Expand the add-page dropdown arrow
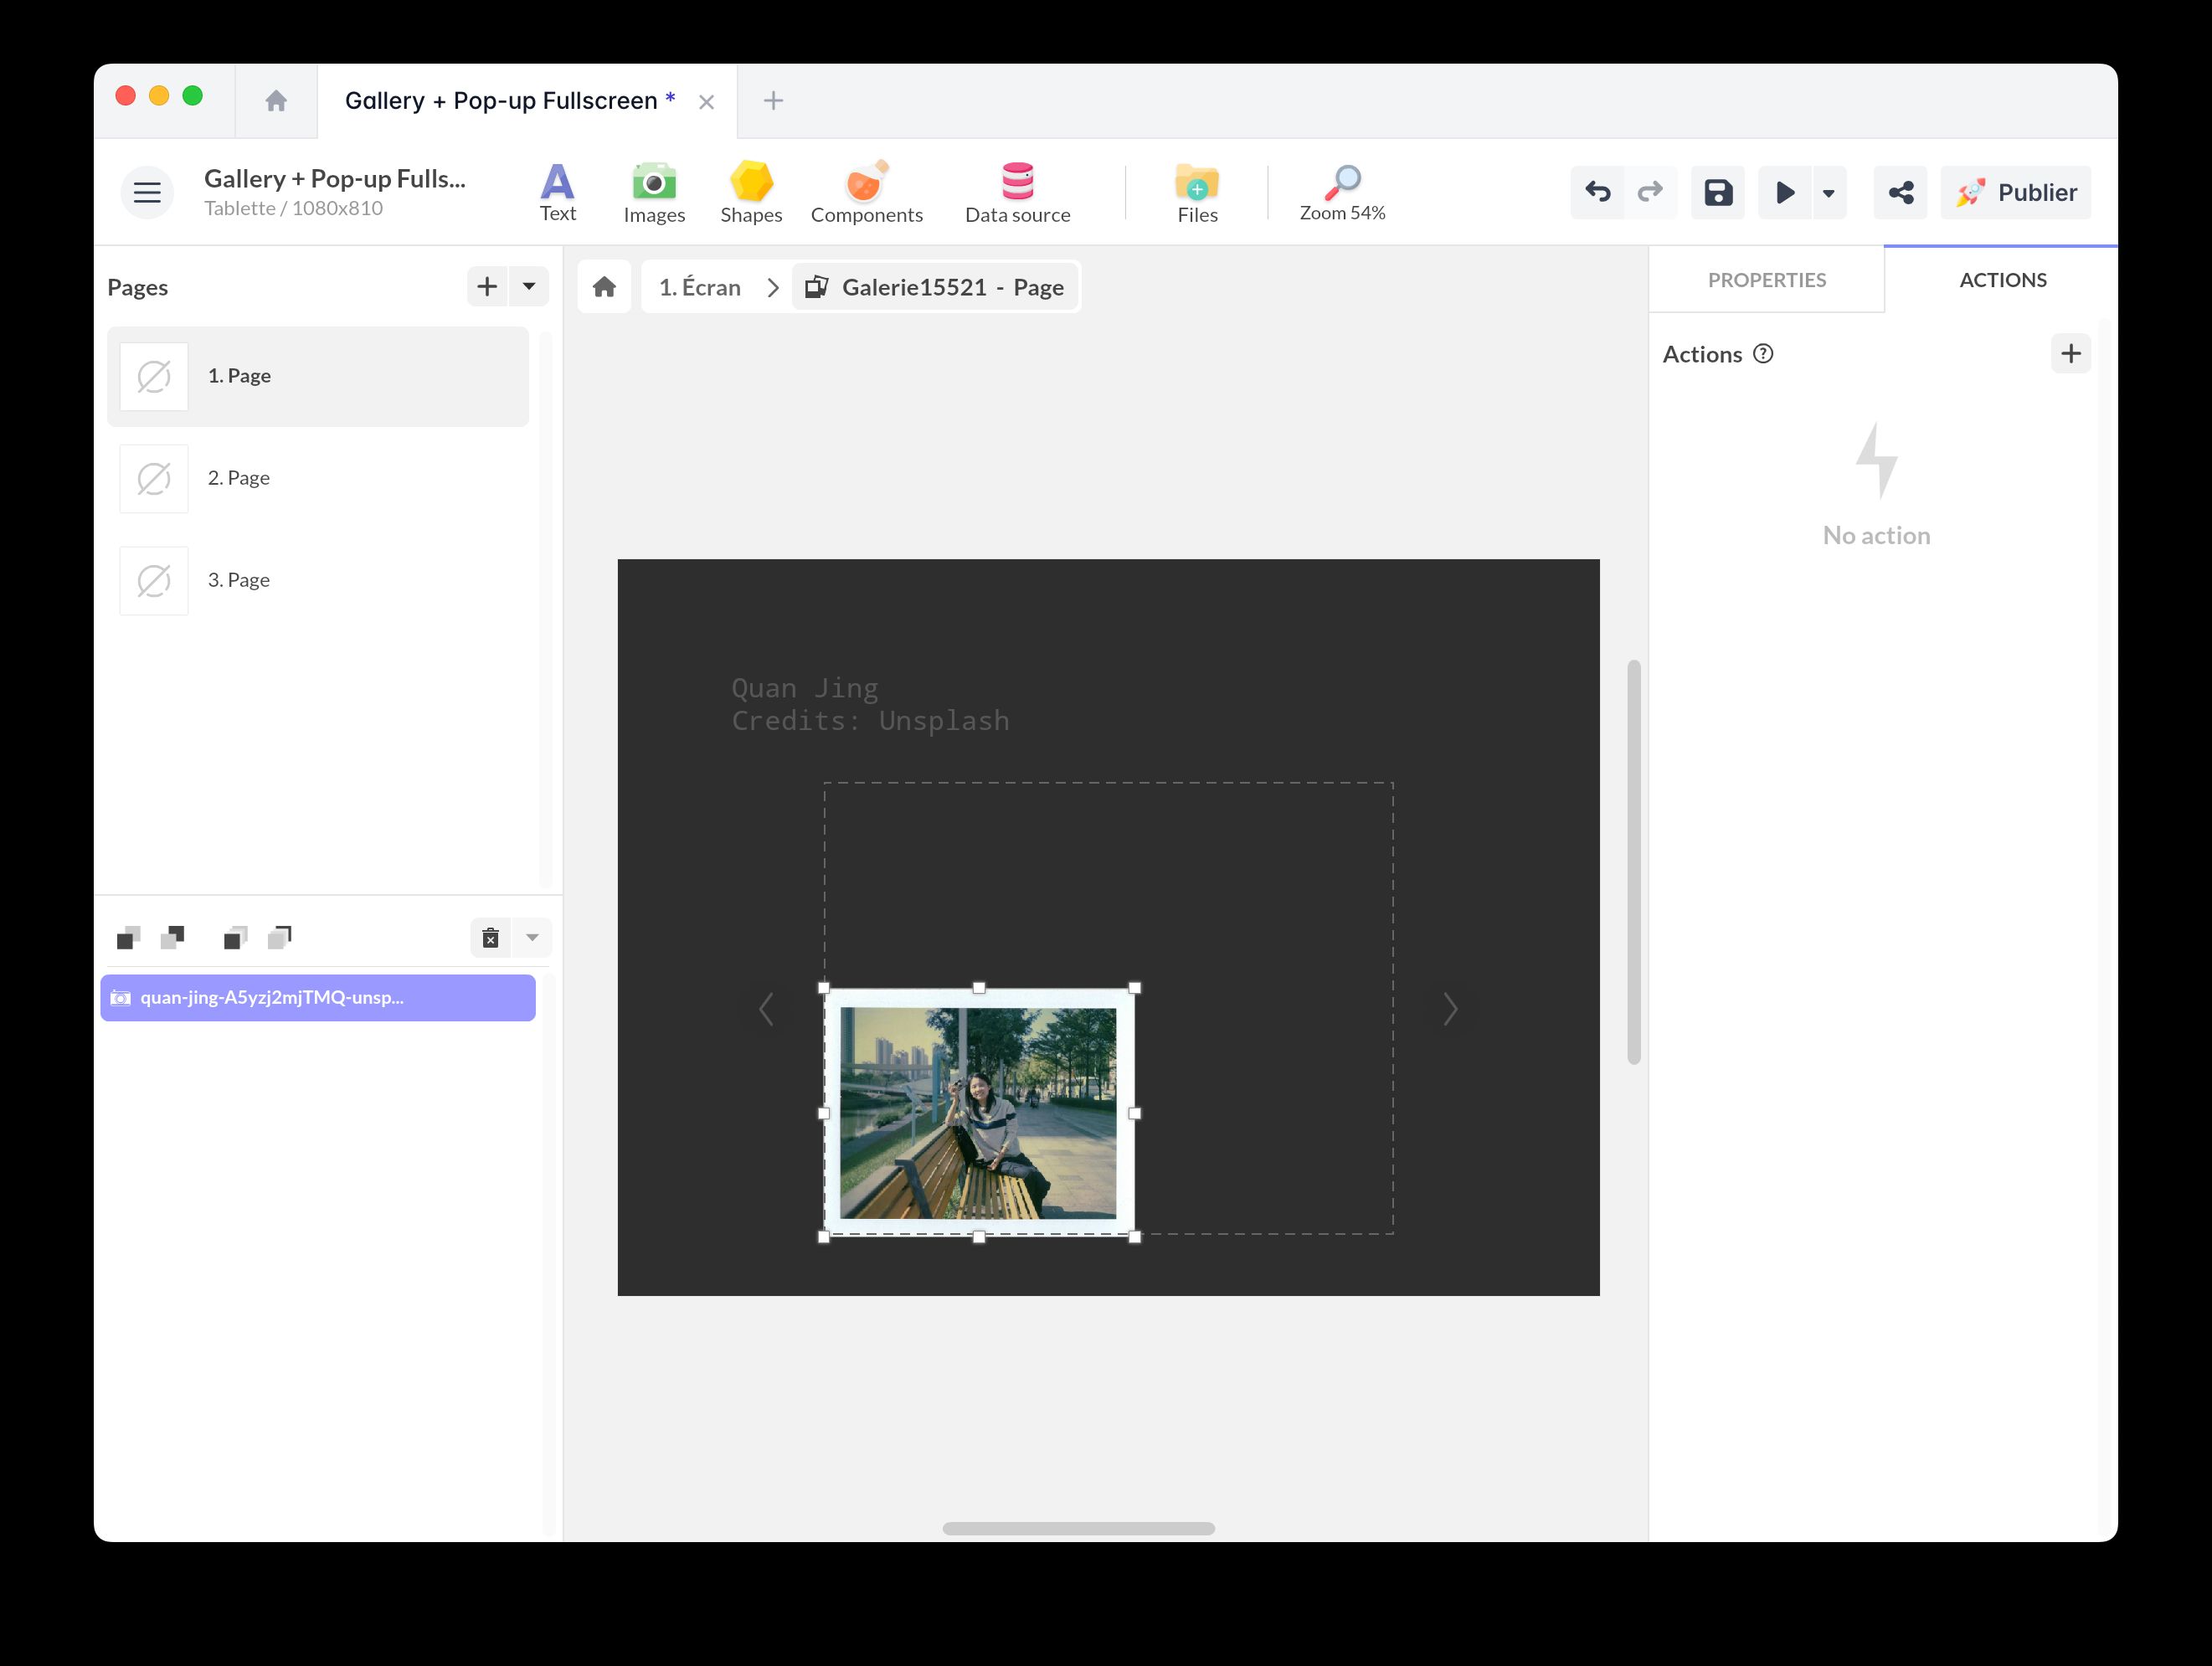This screenshot has height=1666, width=2212. [x=530, y=286]
